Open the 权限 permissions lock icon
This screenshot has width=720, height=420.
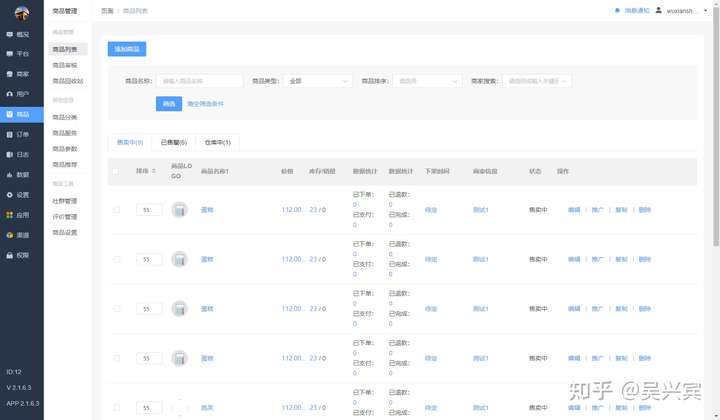(x=10, y=255)
